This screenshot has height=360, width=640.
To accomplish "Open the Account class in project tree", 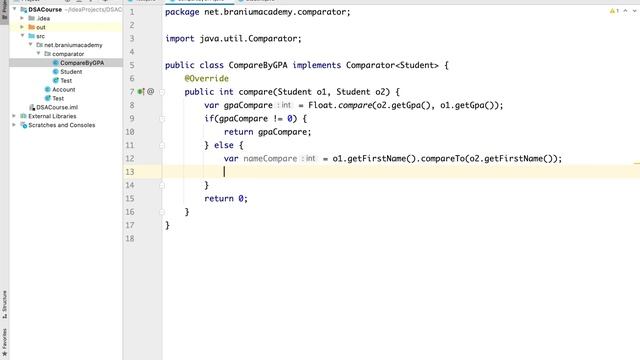I will (x=63, y=89).
